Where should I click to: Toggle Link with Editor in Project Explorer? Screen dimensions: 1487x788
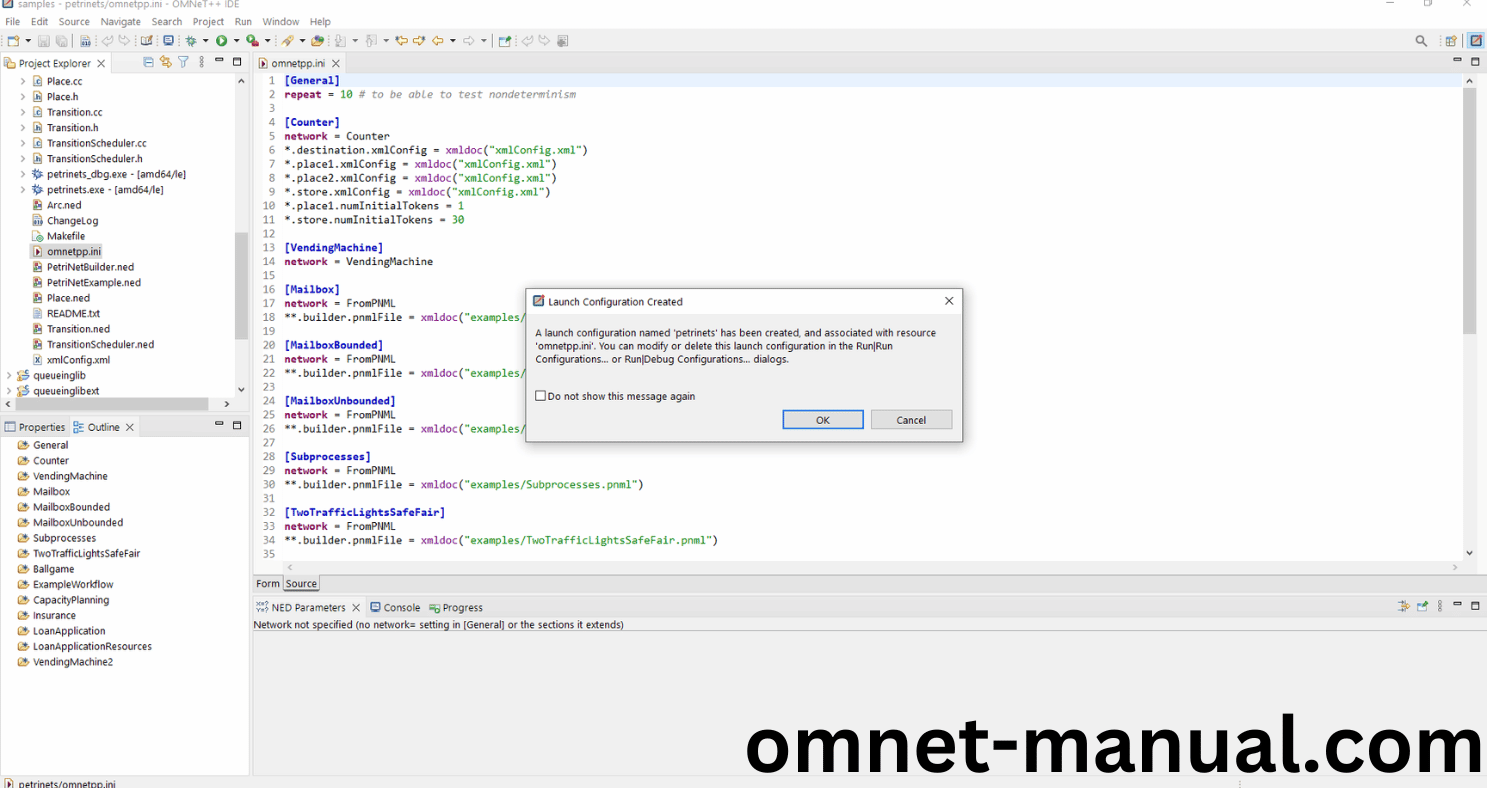[x=166, y=62]
